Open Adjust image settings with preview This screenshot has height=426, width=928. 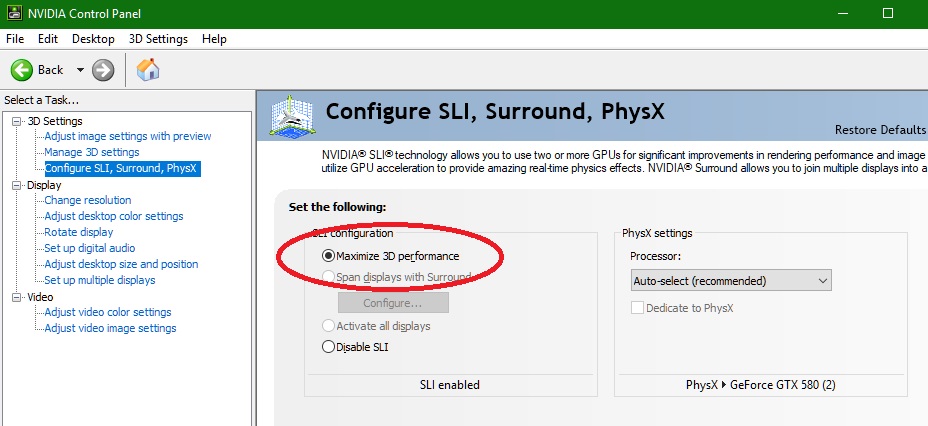[128, 136]
